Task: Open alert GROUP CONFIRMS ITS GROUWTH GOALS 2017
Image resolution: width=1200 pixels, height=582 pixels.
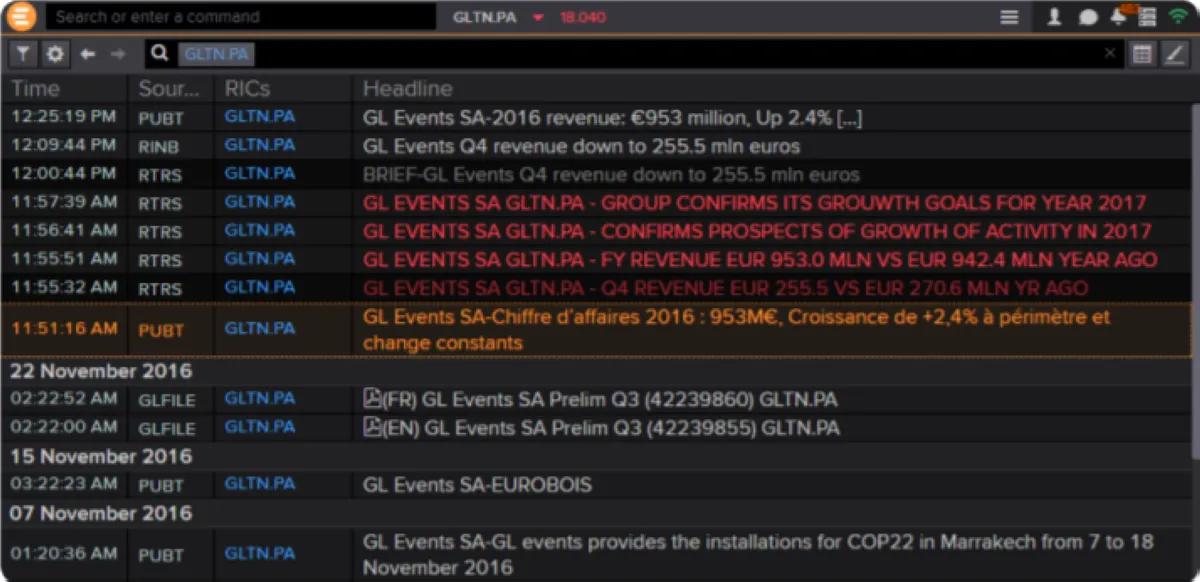Action: pos(754,203)
